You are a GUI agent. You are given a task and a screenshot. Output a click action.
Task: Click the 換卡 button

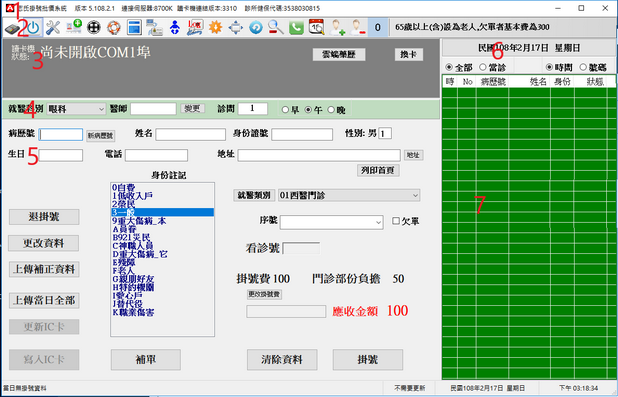pyautogui.click(x=409, y=54)
